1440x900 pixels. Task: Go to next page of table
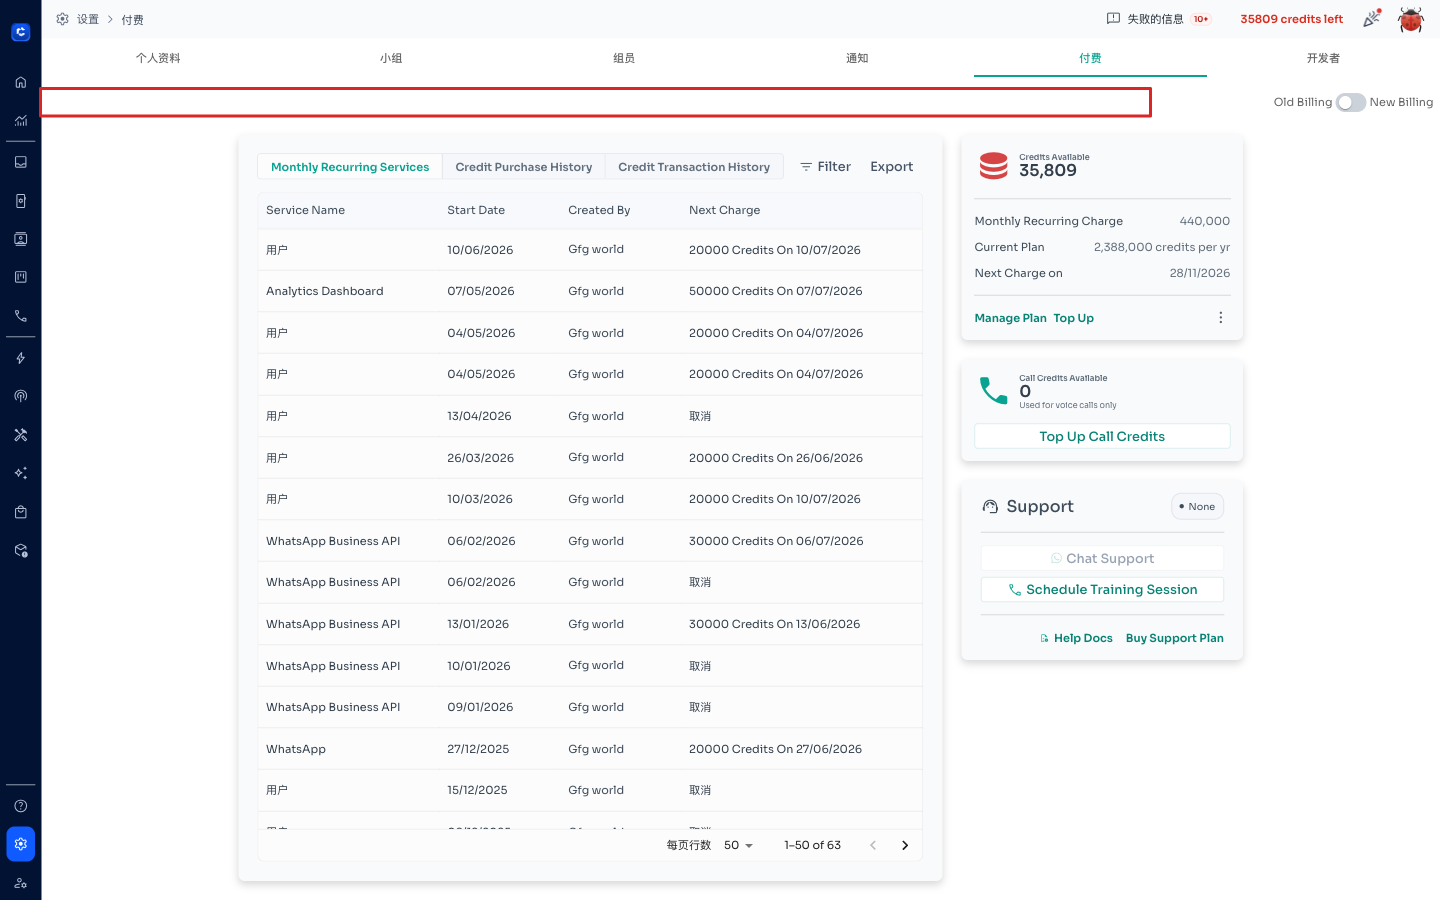pyautogui.click(x=905, y=845)
